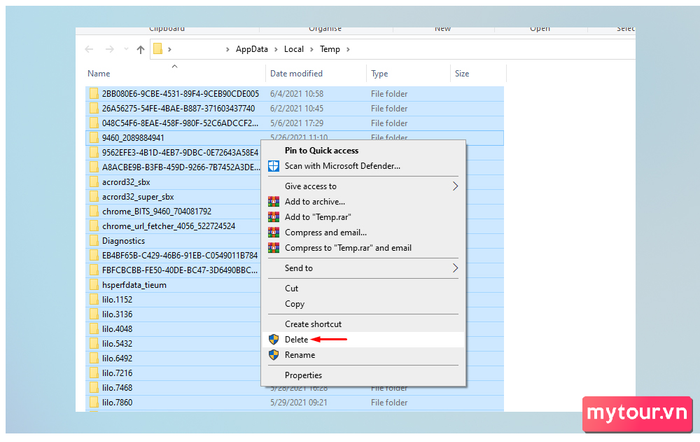Image resolution: width=700 pixels, height=442 pixels.
Task: Choose Add to archive option
Action: pos(315,202)
